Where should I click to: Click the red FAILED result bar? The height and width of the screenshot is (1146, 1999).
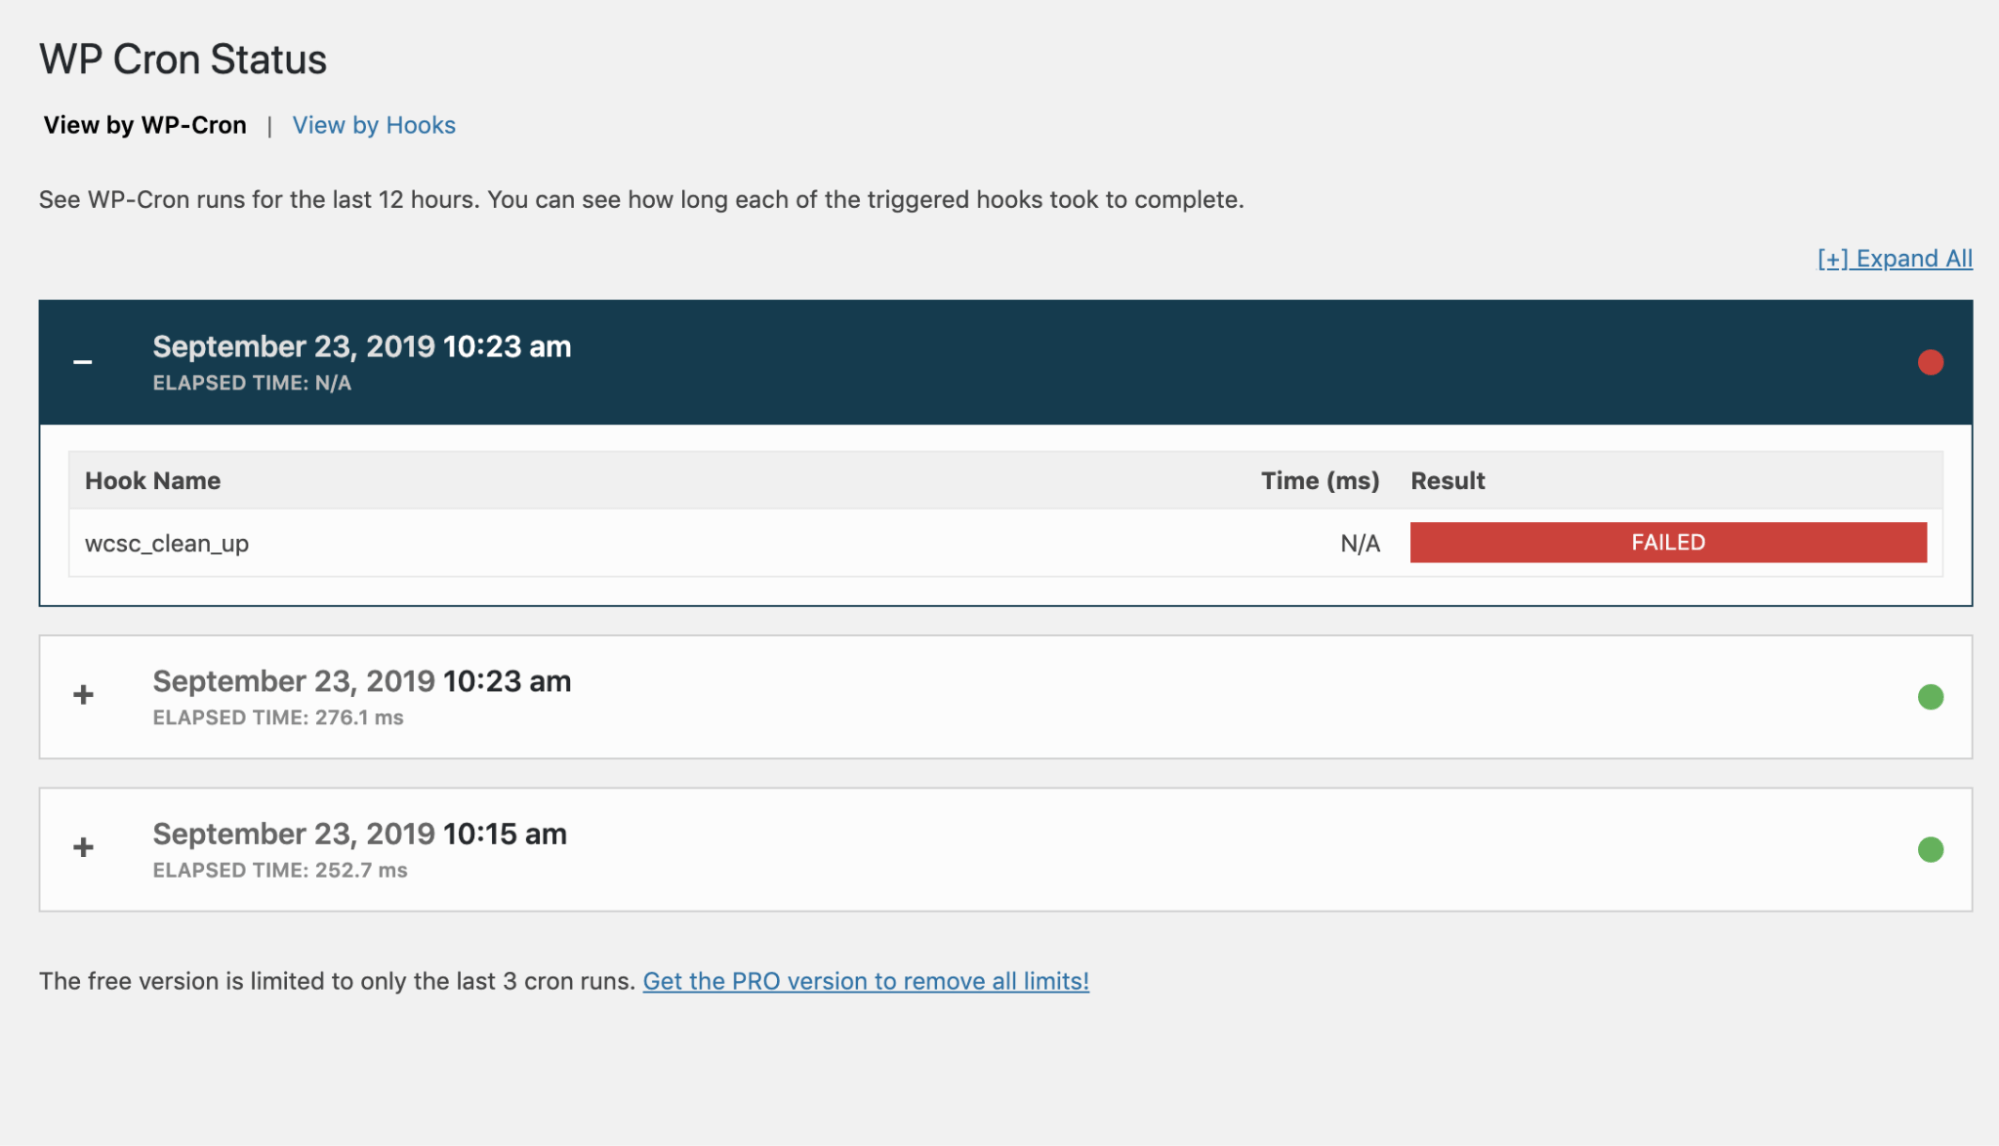pos(1668,542)
